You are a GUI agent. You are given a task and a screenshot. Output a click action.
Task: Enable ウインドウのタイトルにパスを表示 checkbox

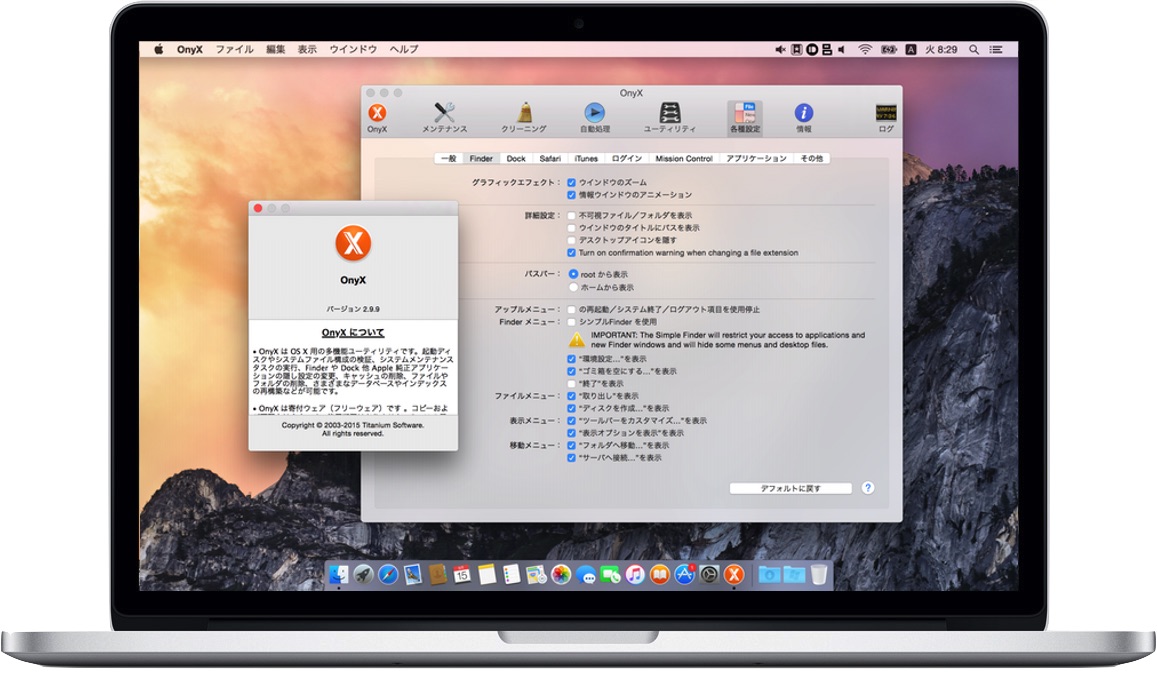tap(571, 228)
